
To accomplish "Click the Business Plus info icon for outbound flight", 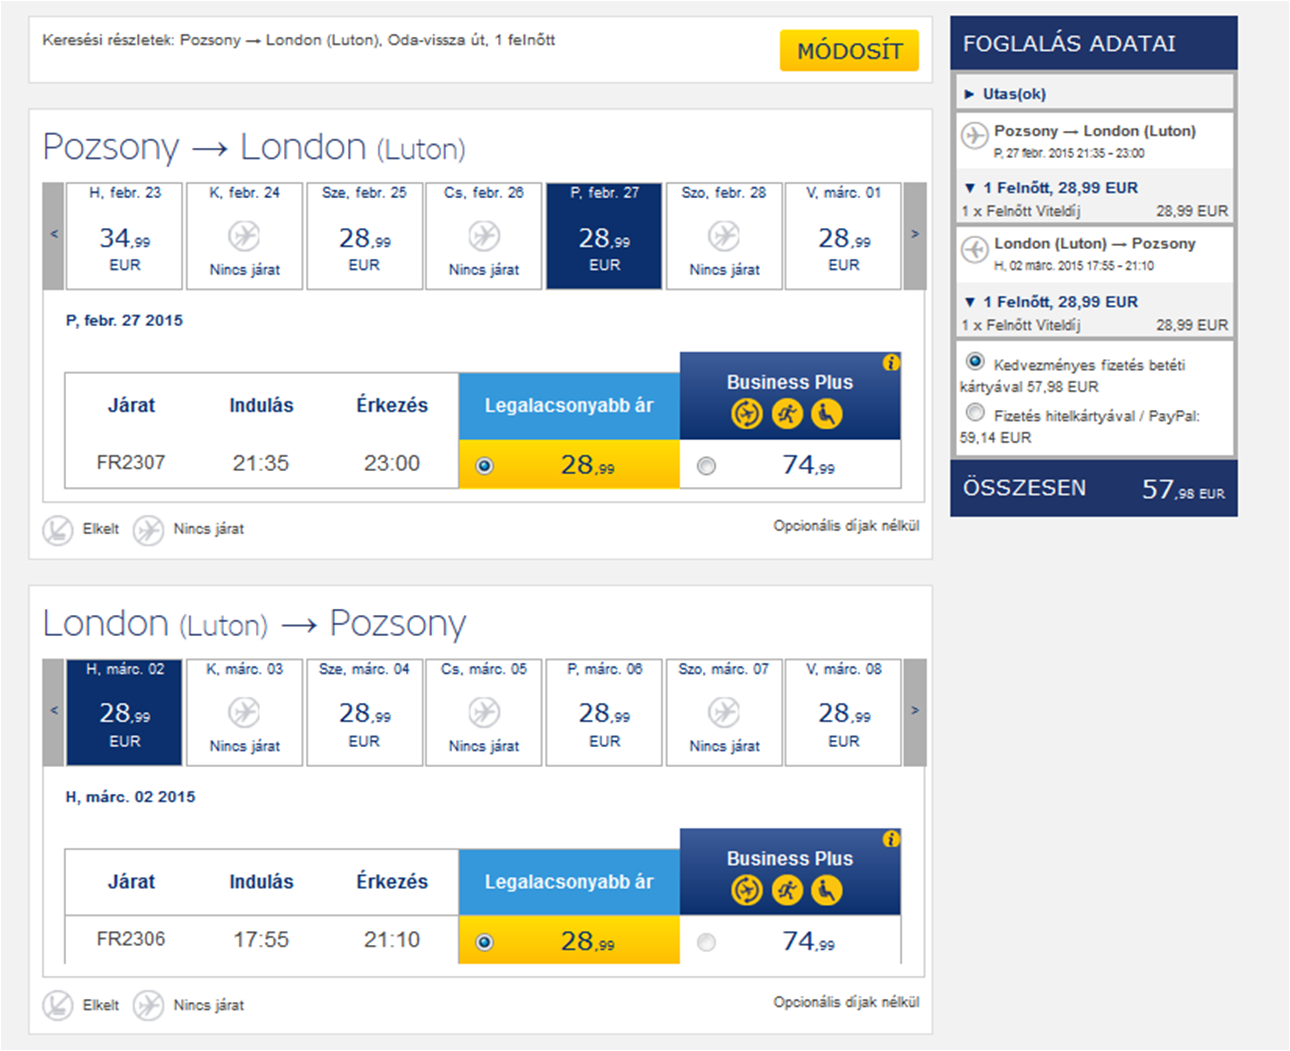I will click(891, 363).
